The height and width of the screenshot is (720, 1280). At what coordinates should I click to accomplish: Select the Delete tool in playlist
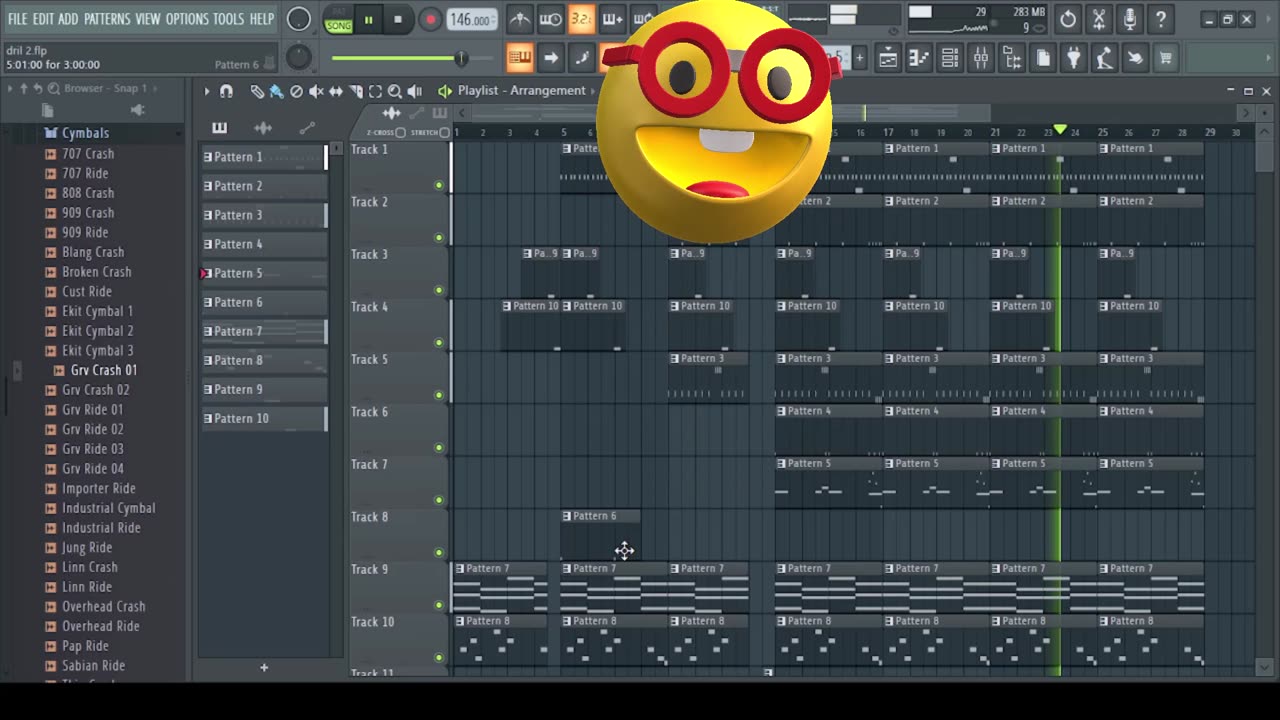[296, 91]
